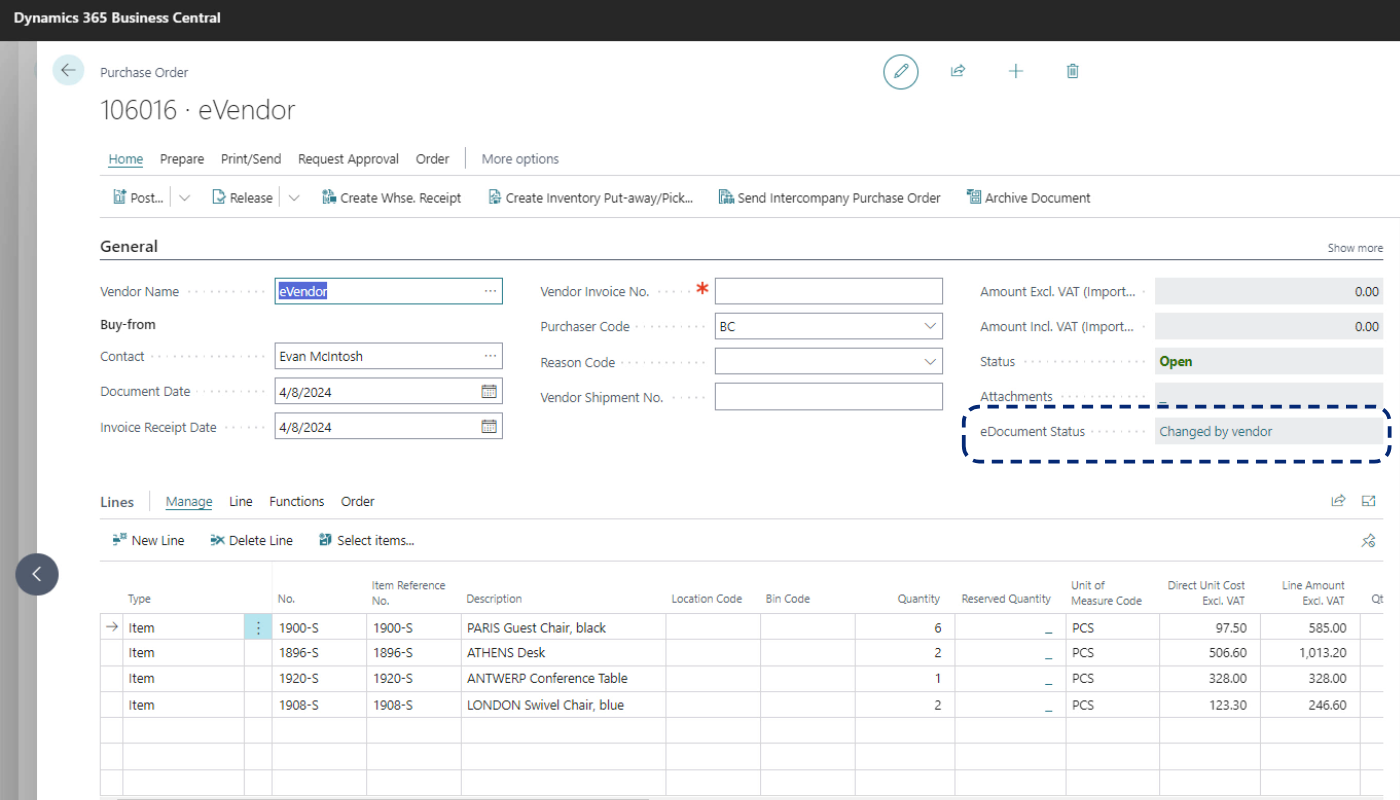The height and width of the screenshot is (800, 1400).
Task: Select PARIS Guest Chair, black cell
Action: pos(563,628)
